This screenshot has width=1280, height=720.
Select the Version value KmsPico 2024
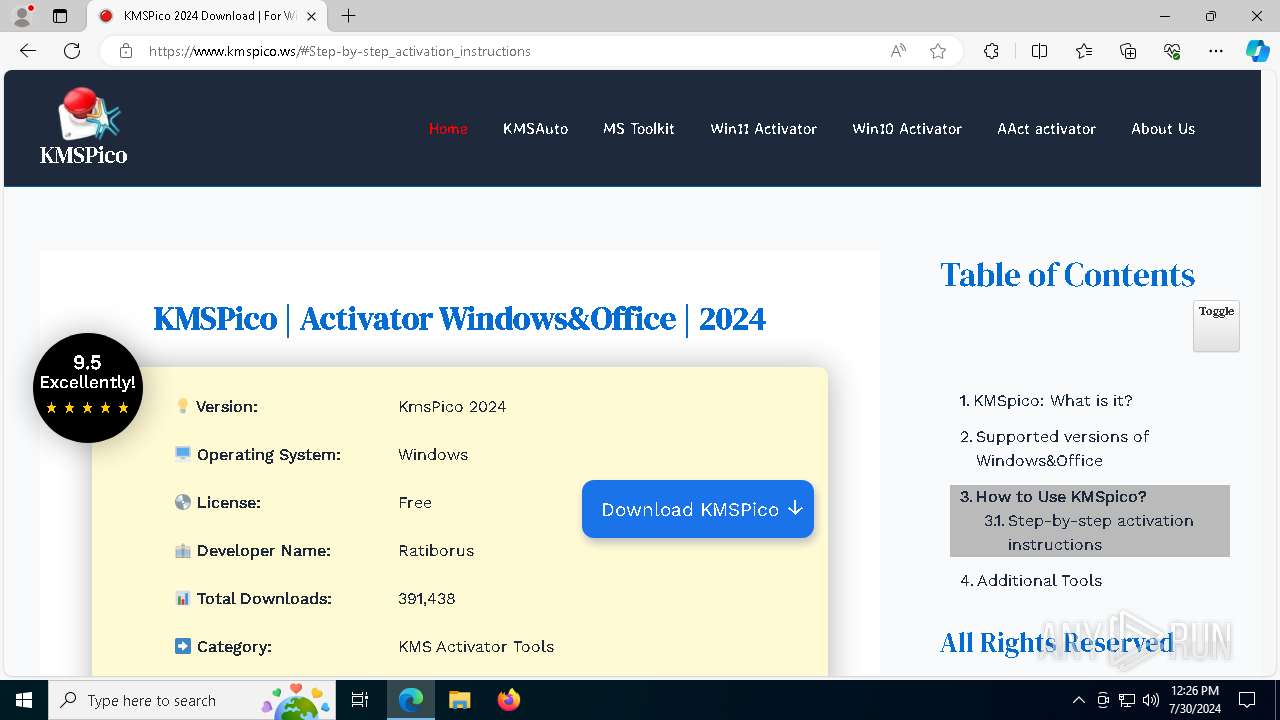[x=452, y=406]
